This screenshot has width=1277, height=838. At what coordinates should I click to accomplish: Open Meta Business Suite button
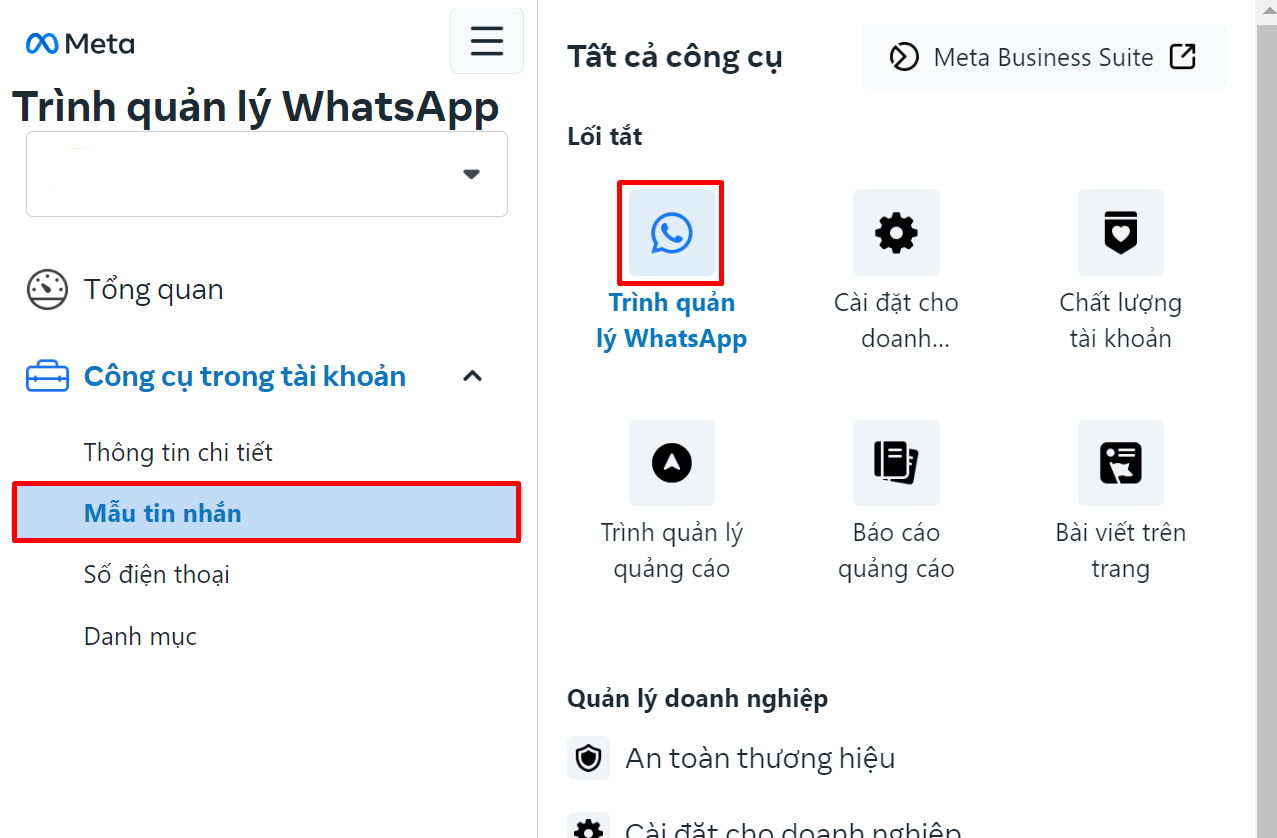point(1043,57)
